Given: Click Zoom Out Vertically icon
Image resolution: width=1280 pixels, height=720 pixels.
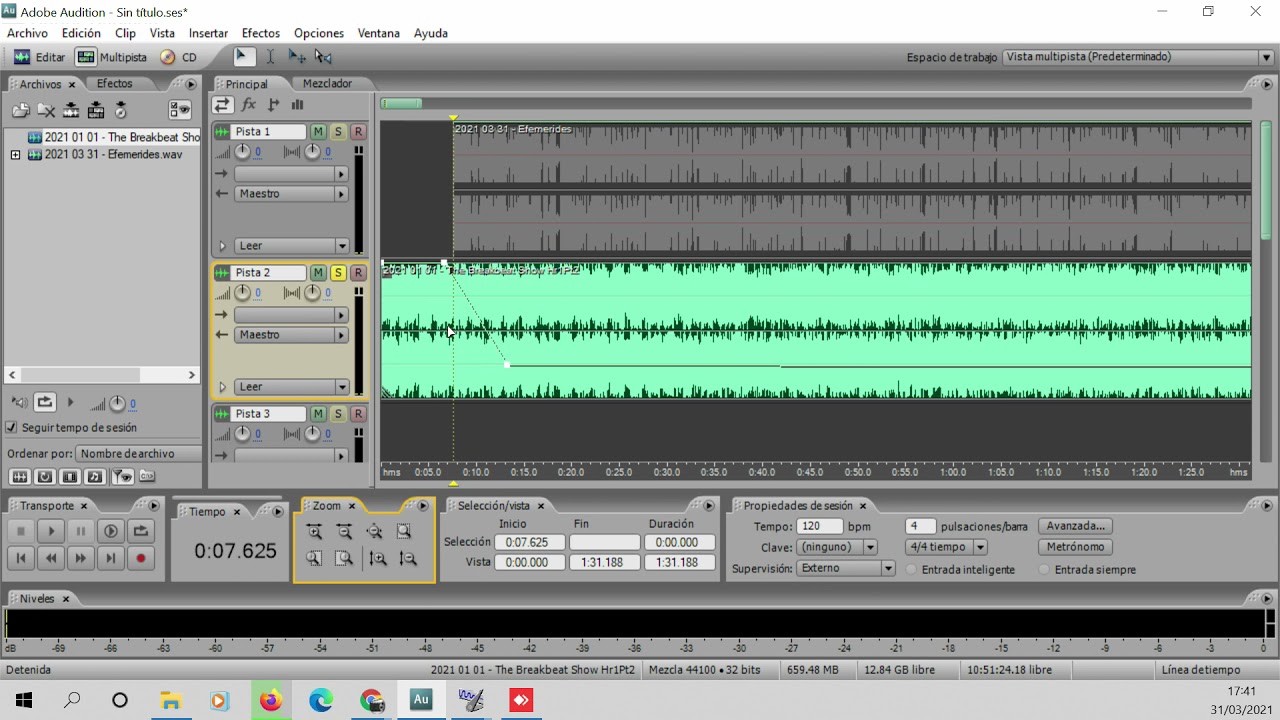Looking at the screenshot, I should coord(407,559).
